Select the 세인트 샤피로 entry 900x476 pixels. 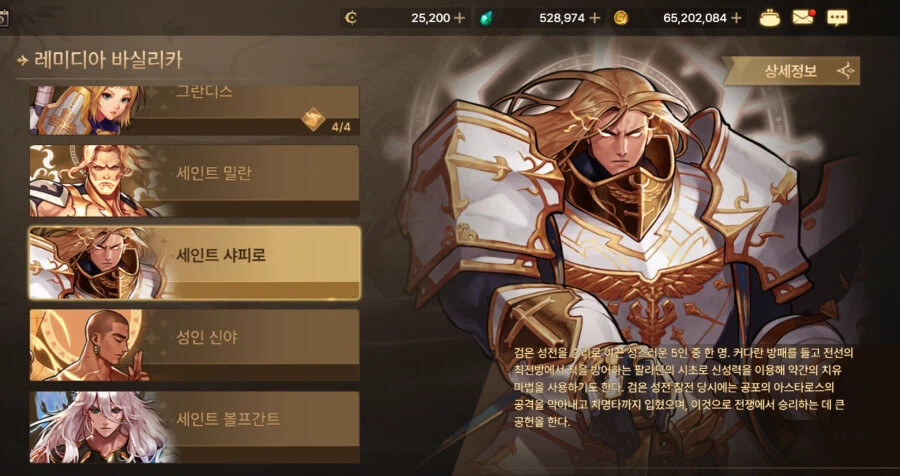[195, 263]
